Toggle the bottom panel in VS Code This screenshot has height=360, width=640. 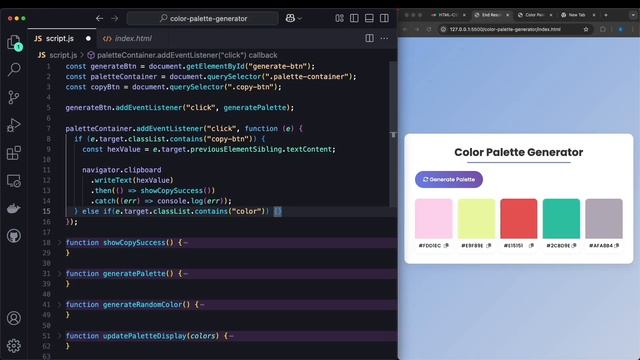point(369,18)
